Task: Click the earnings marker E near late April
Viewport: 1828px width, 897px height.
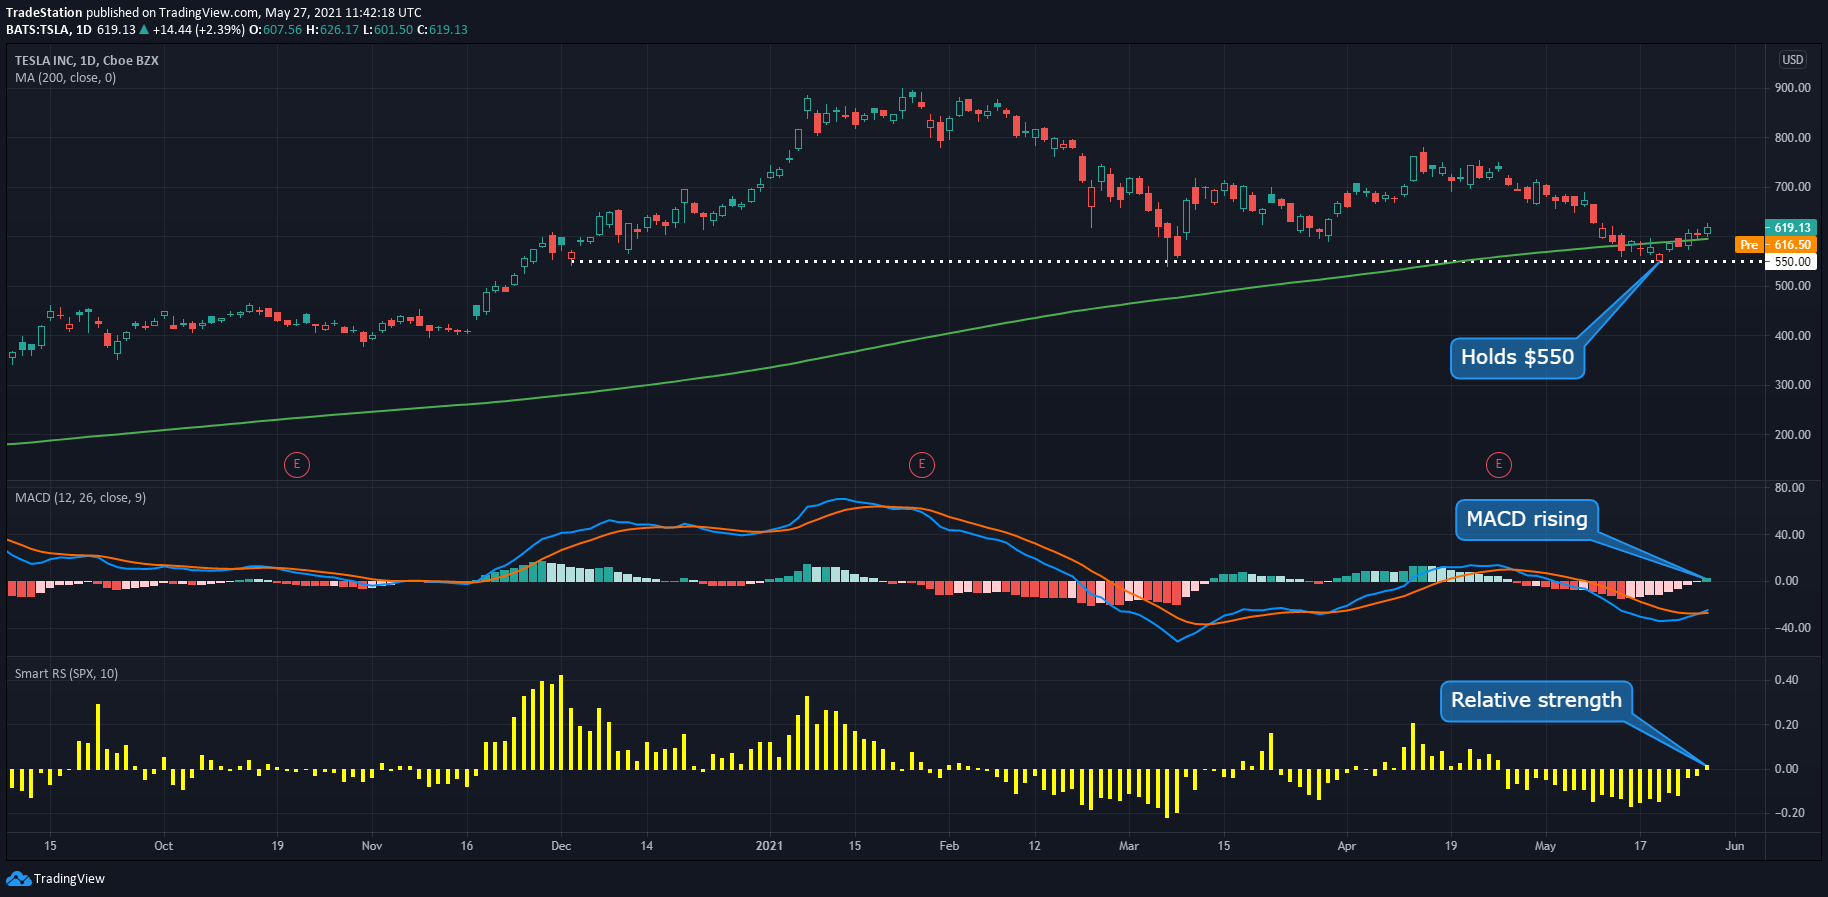Action: (1498, 464)
